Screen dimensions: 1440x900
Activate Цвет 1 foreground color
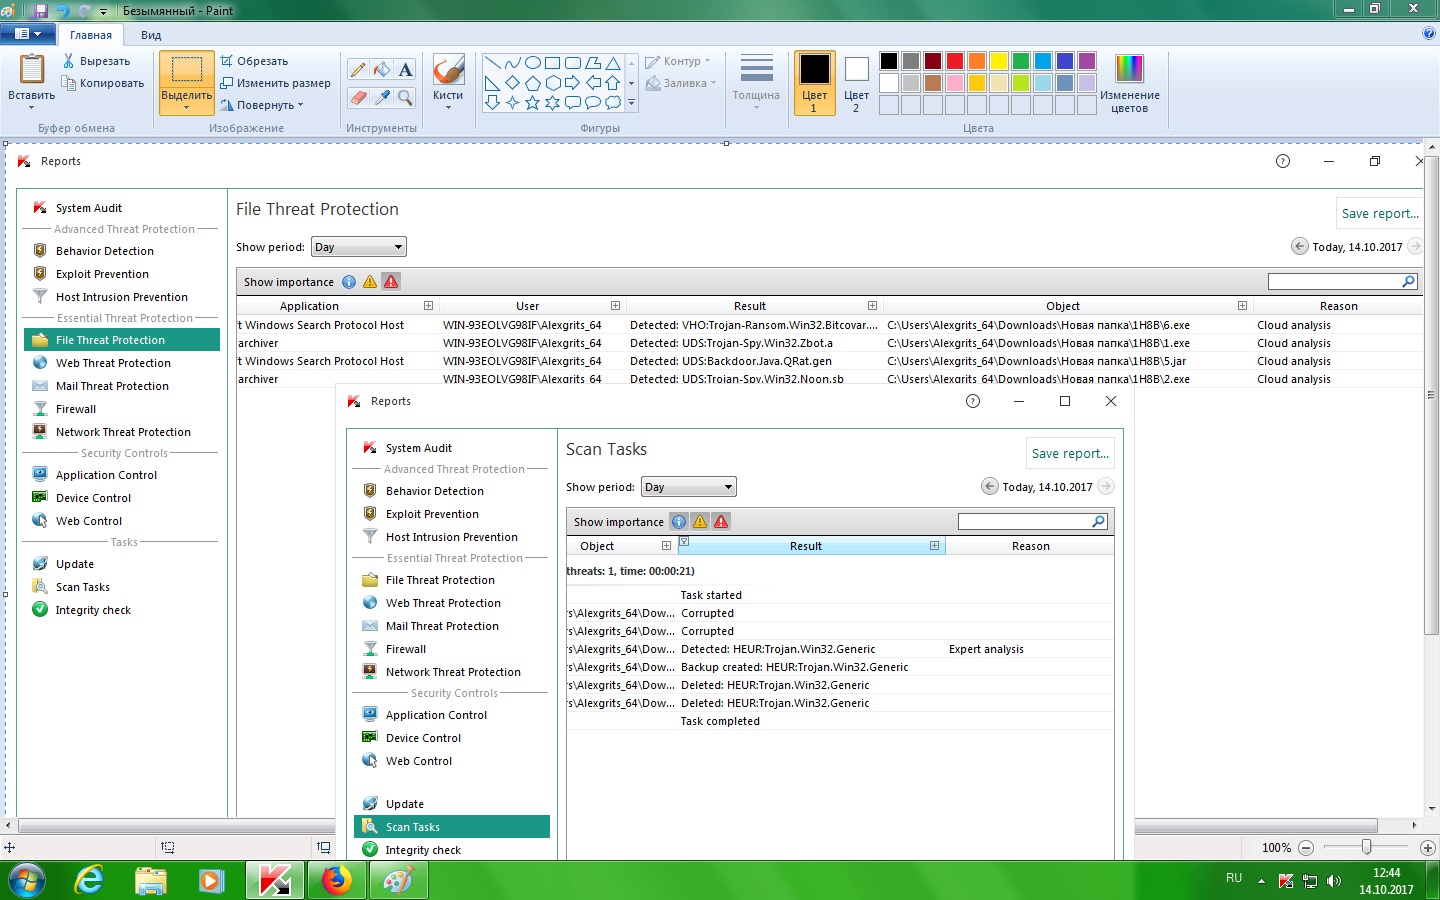[x=814, y=82]
